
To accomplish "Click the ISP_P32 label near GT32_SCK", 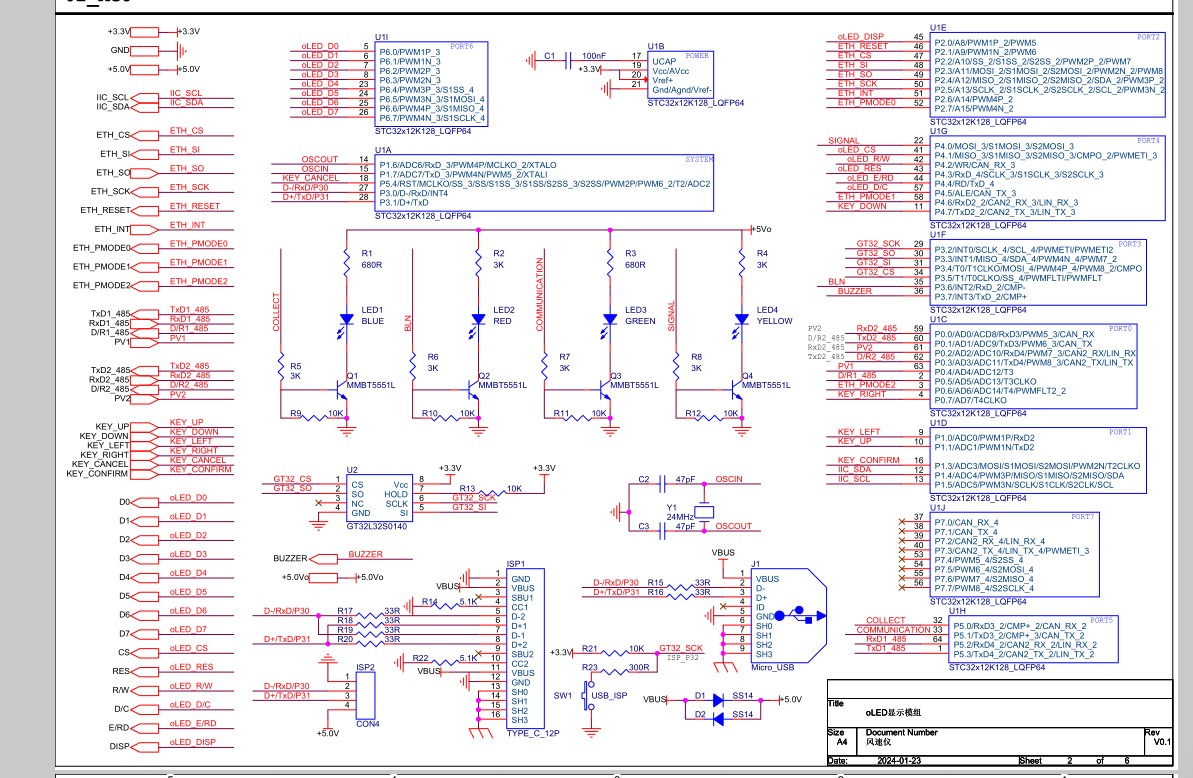I will point(682,658).
